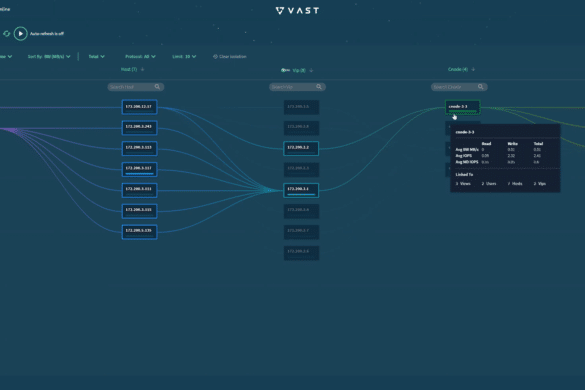Click the sort arrow next to Host
The image size is (585, 390).
(x=143, y=69)
